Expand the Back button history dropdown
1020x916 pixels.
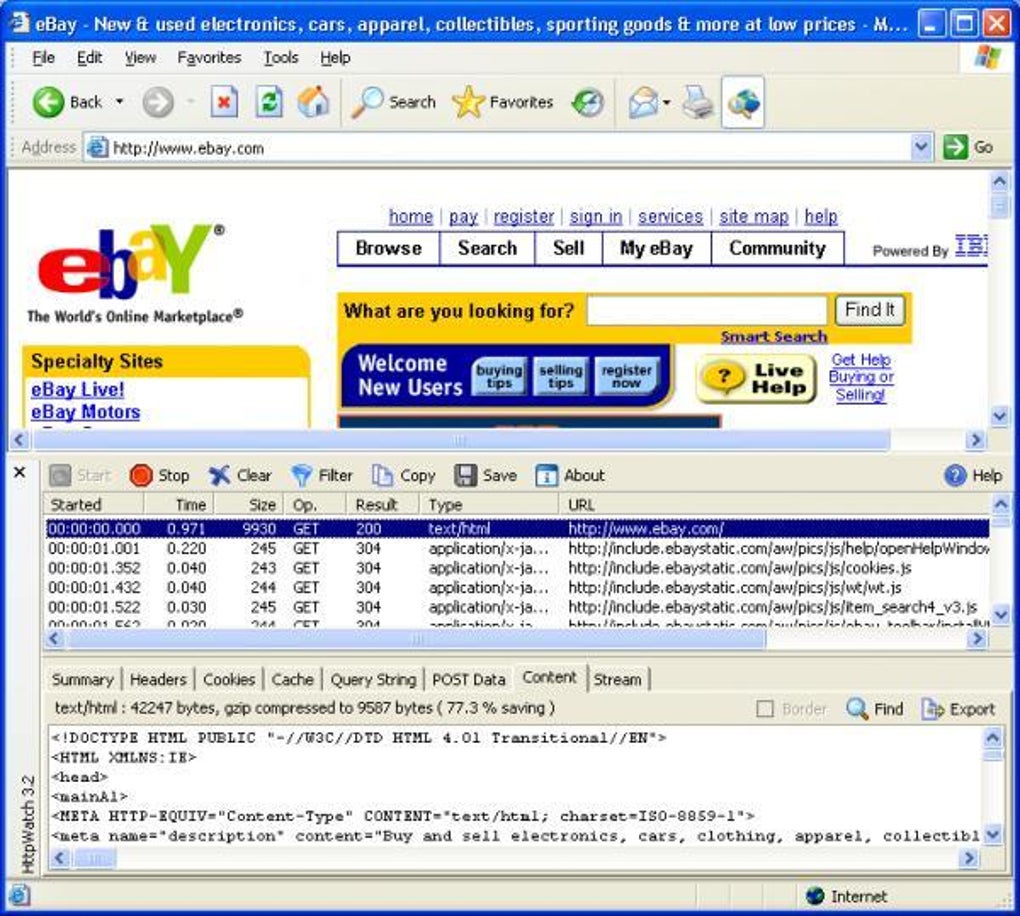[x=119, y=101]
